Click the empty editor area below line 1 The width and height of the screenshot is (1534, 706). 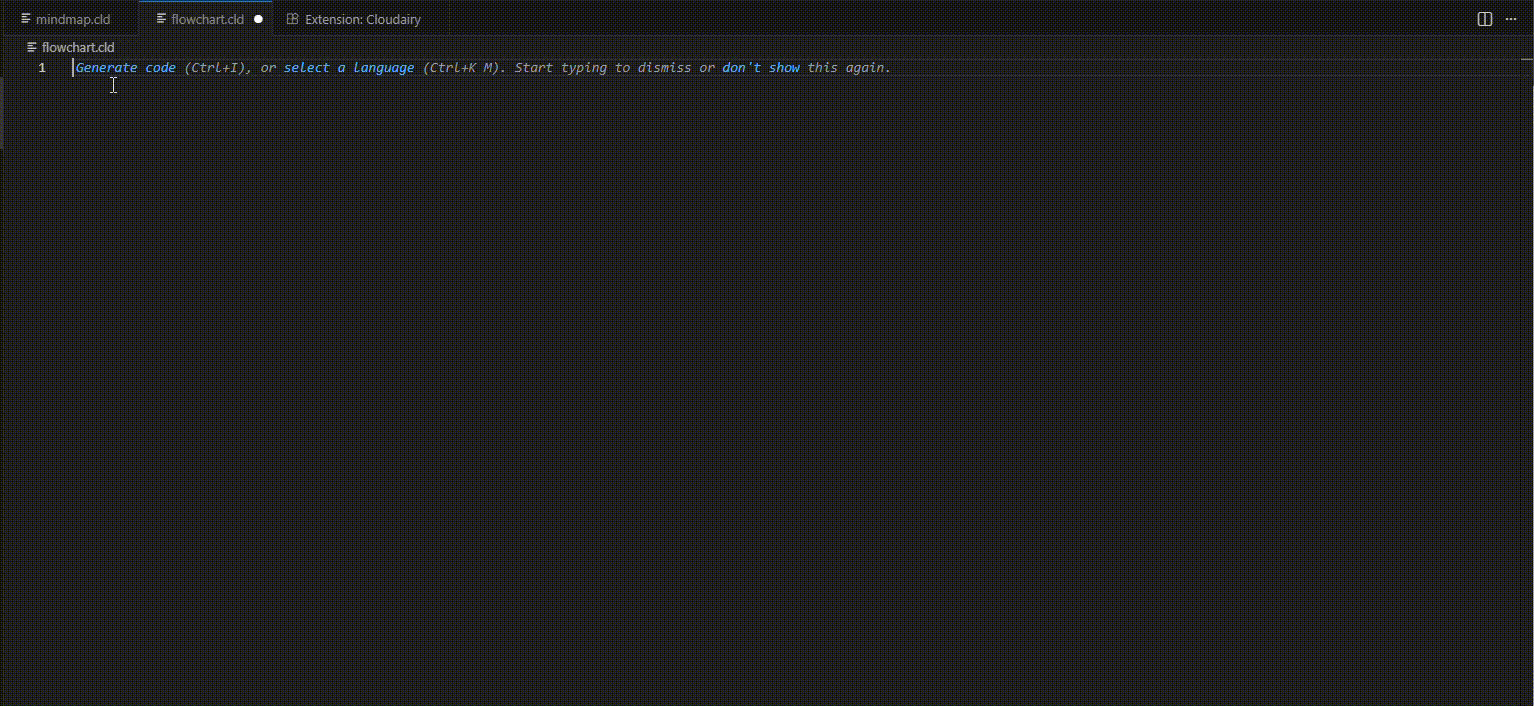(700, 350)
